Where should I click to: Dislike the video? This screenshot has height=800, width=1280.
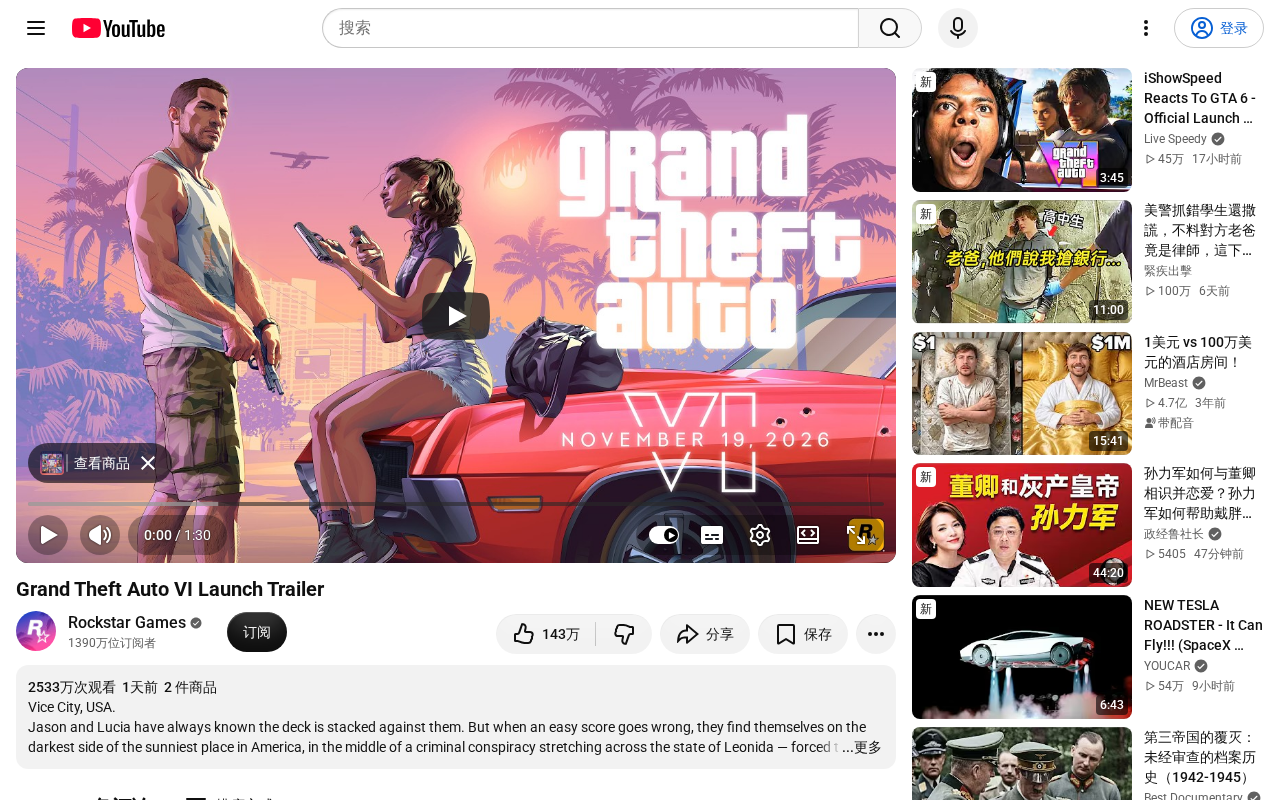(x=624, y=634)
